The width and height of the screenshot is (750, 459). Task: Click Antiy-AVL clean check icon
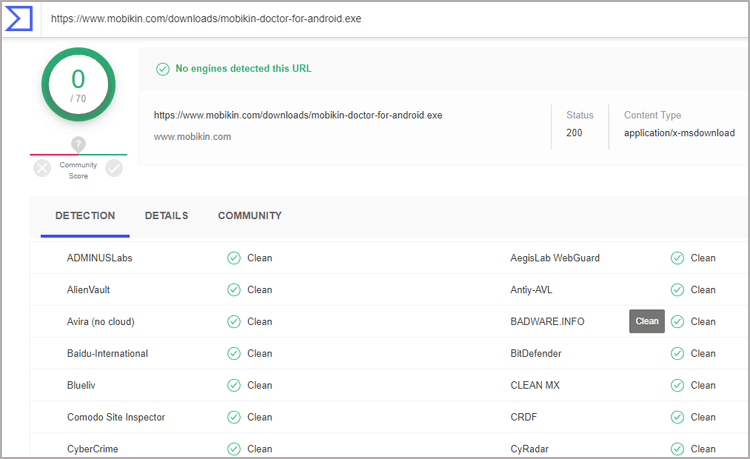point(677,290)
